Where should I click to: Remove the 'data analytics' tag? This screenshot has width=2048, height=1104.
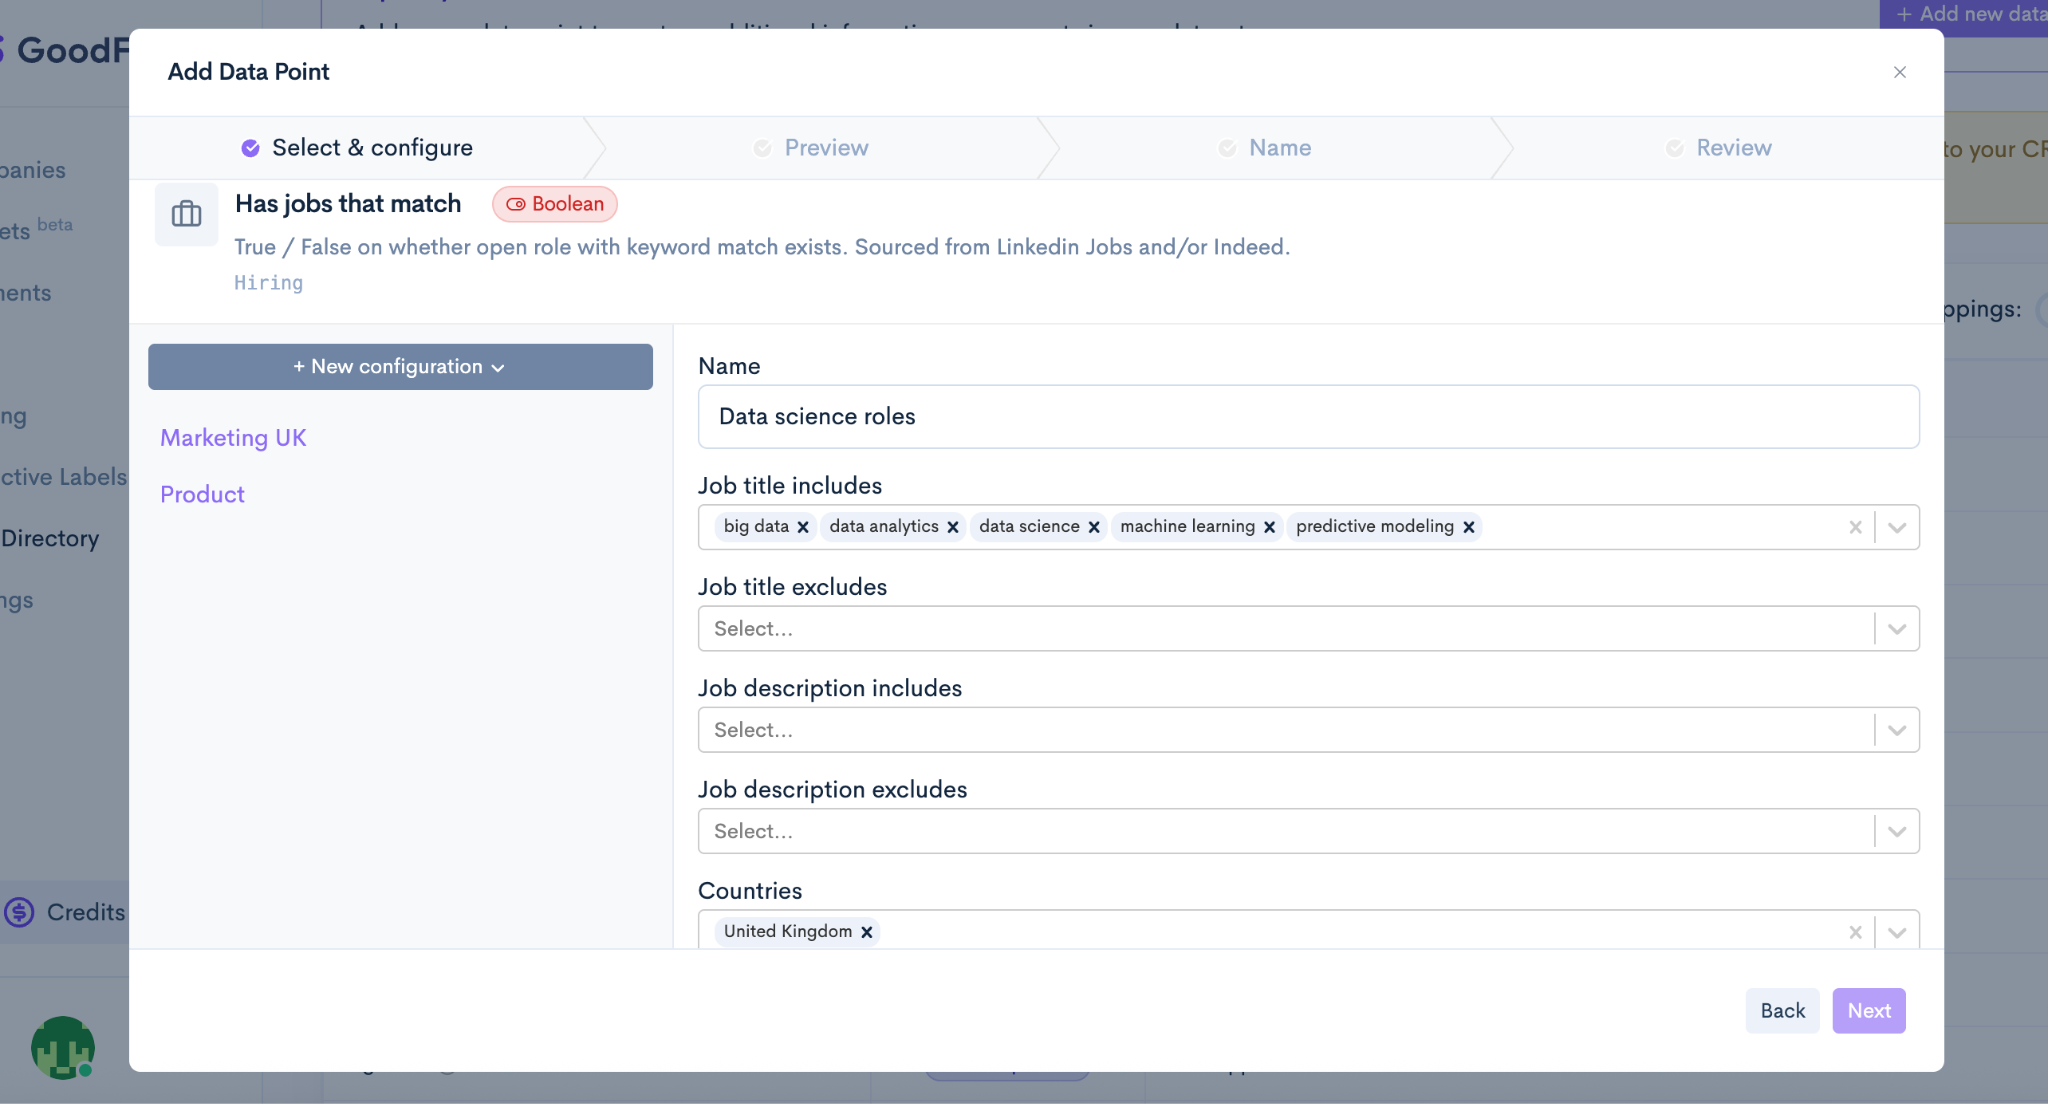(x=953, y=527)
